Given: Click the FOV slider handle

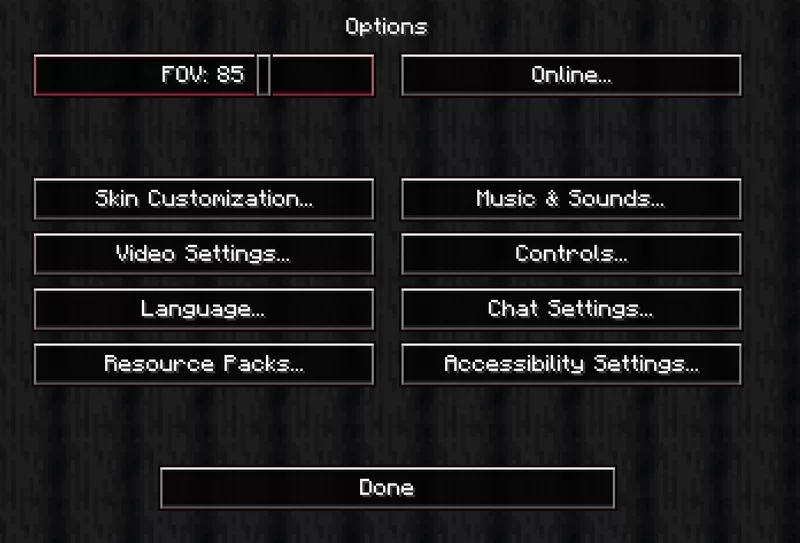Looking at the screenshot, I should (x=263, y=75).
